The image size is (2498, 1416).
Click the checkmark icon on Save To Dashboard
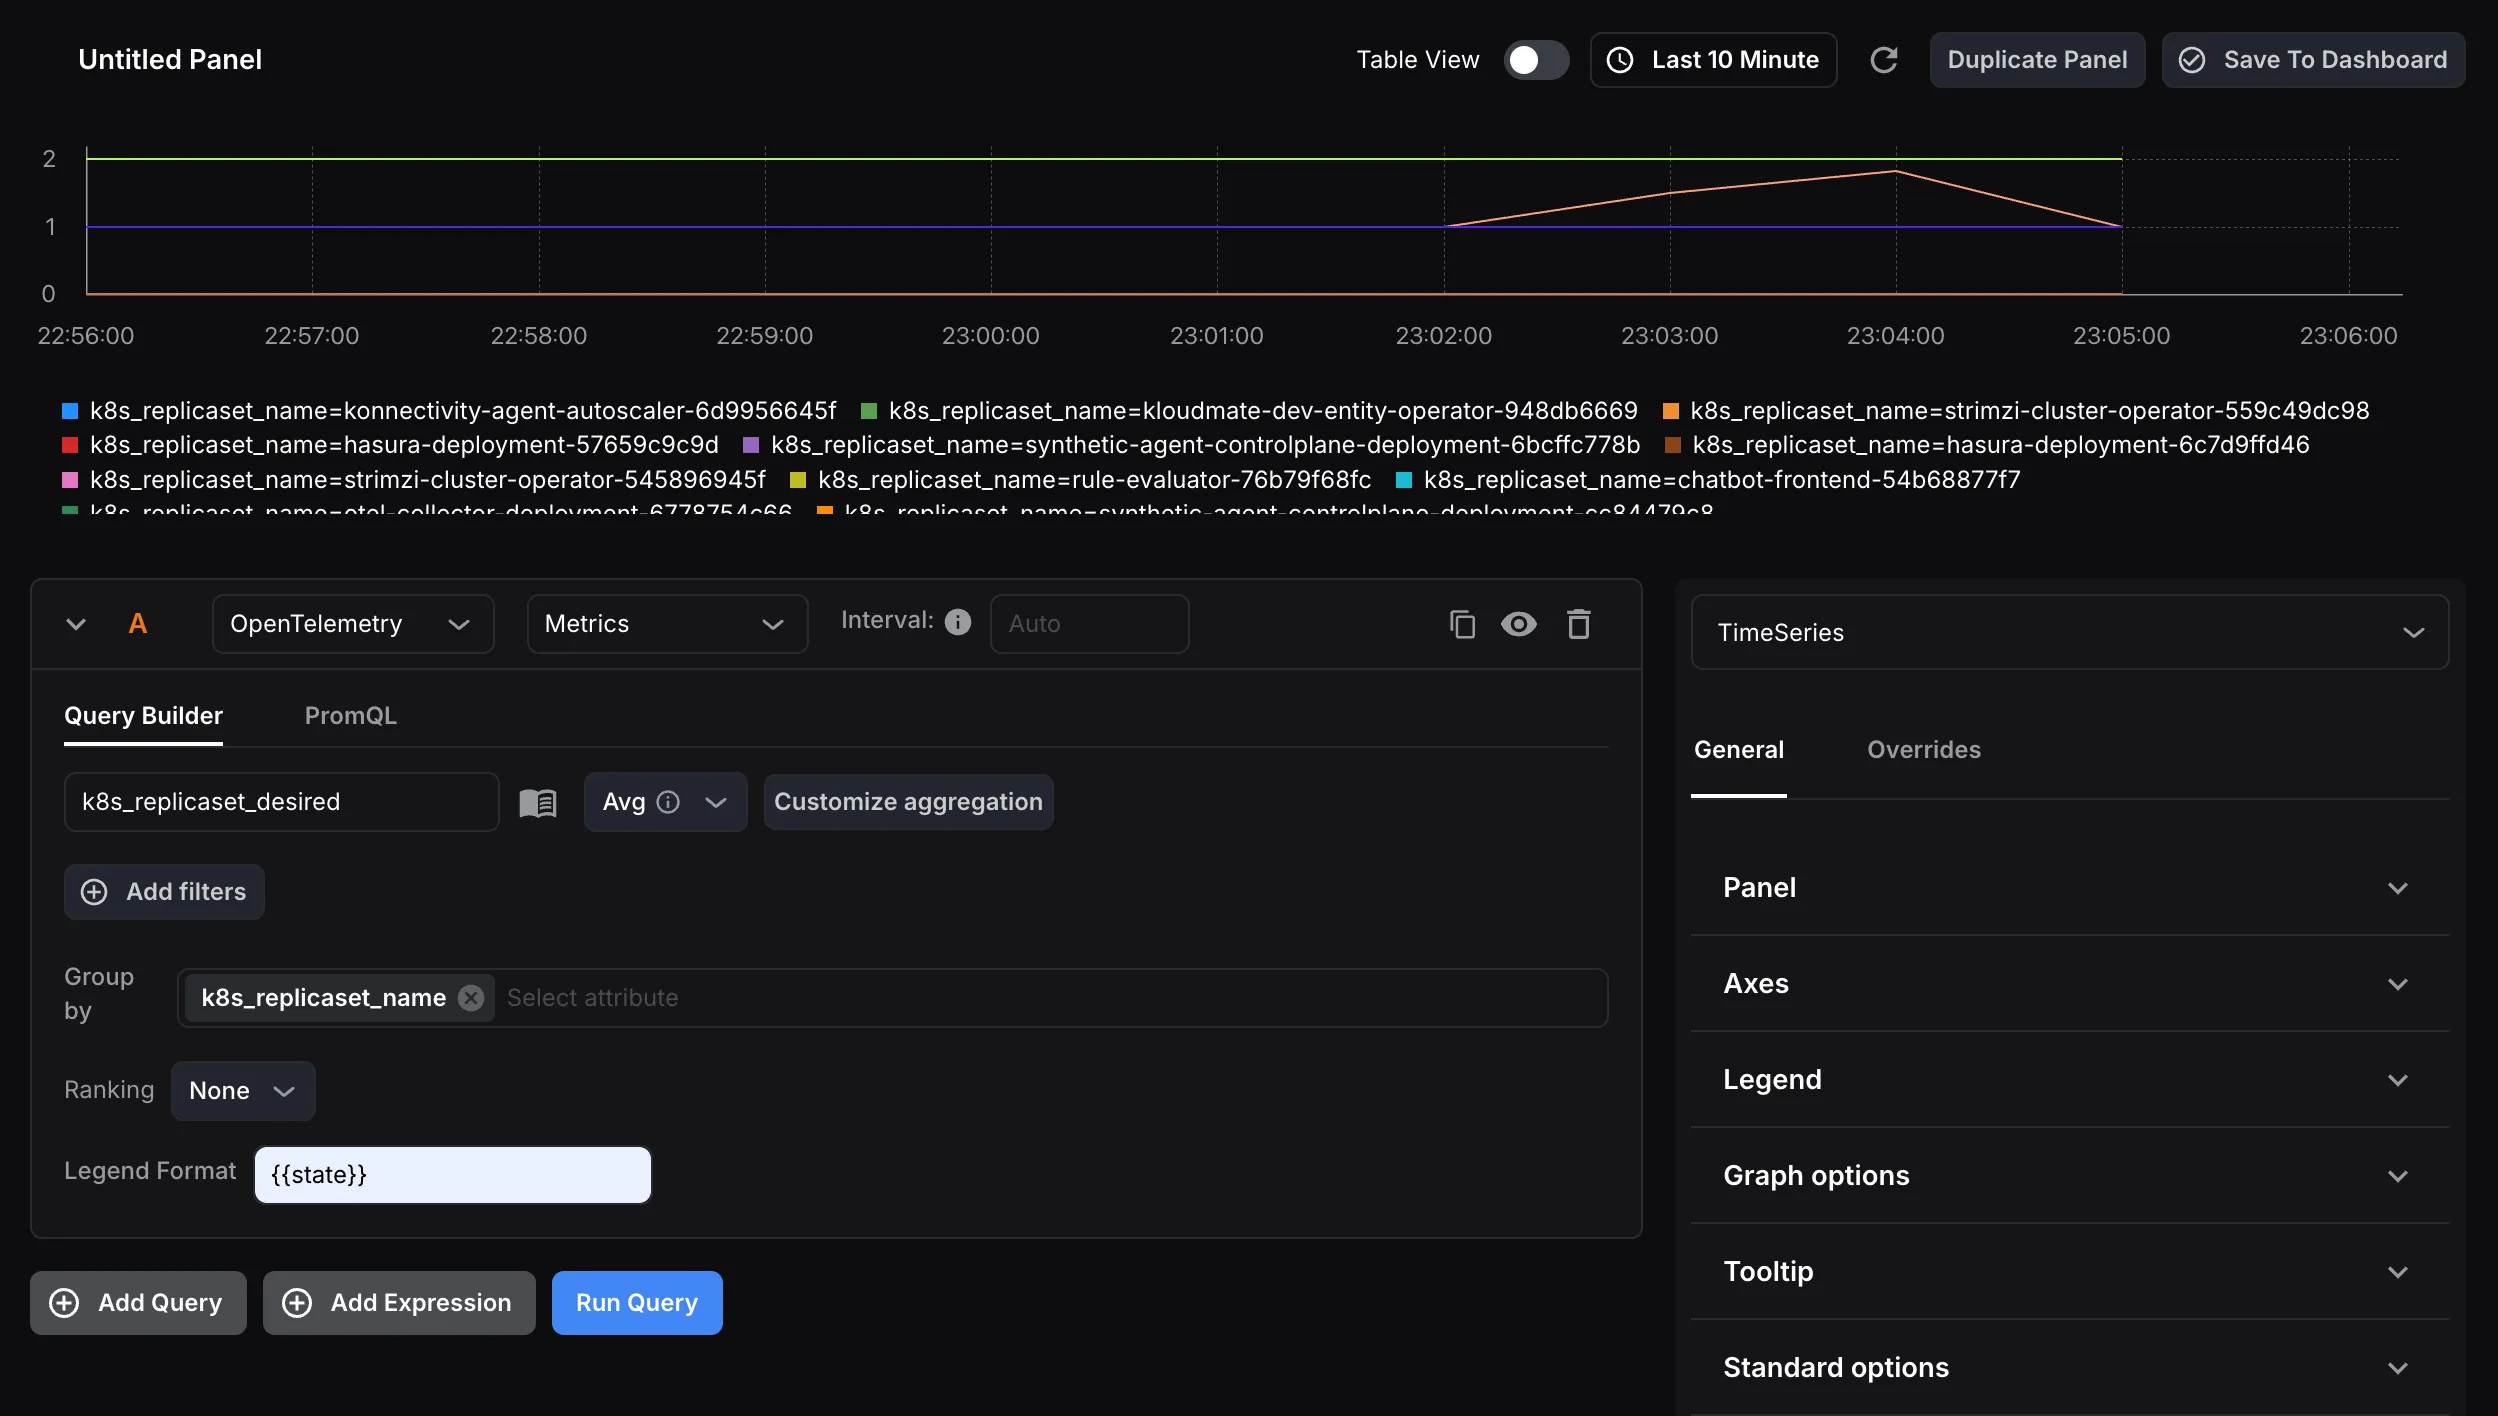2192,60
